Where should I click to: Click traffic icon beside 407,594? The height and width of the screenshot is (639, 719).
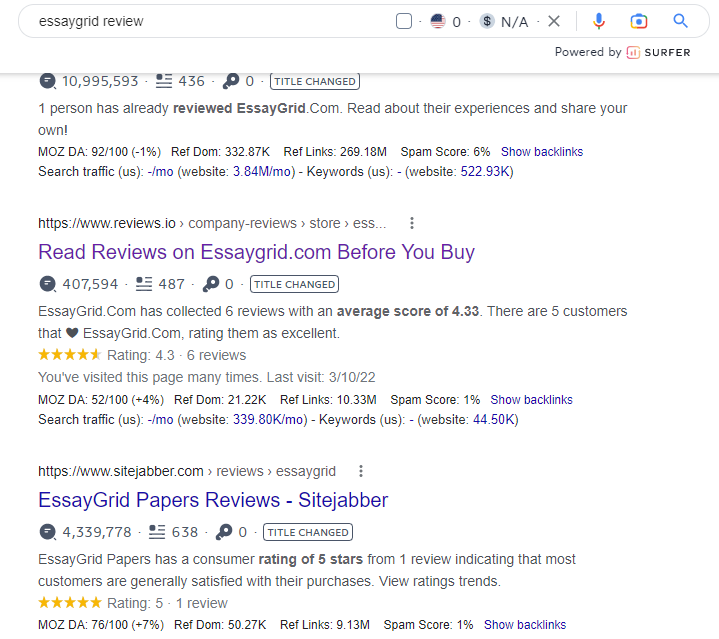[48, 284]
